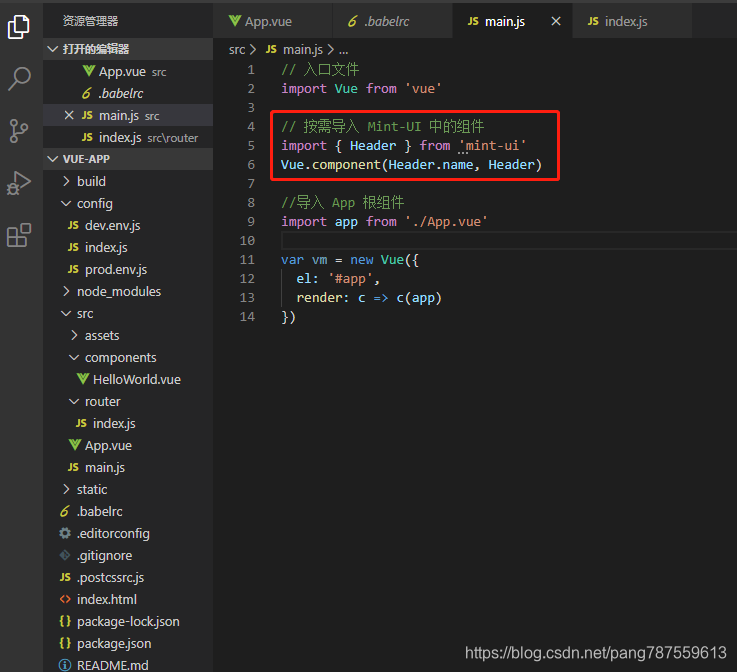
Task: Open the Extensions view
Action: (19, 235)
